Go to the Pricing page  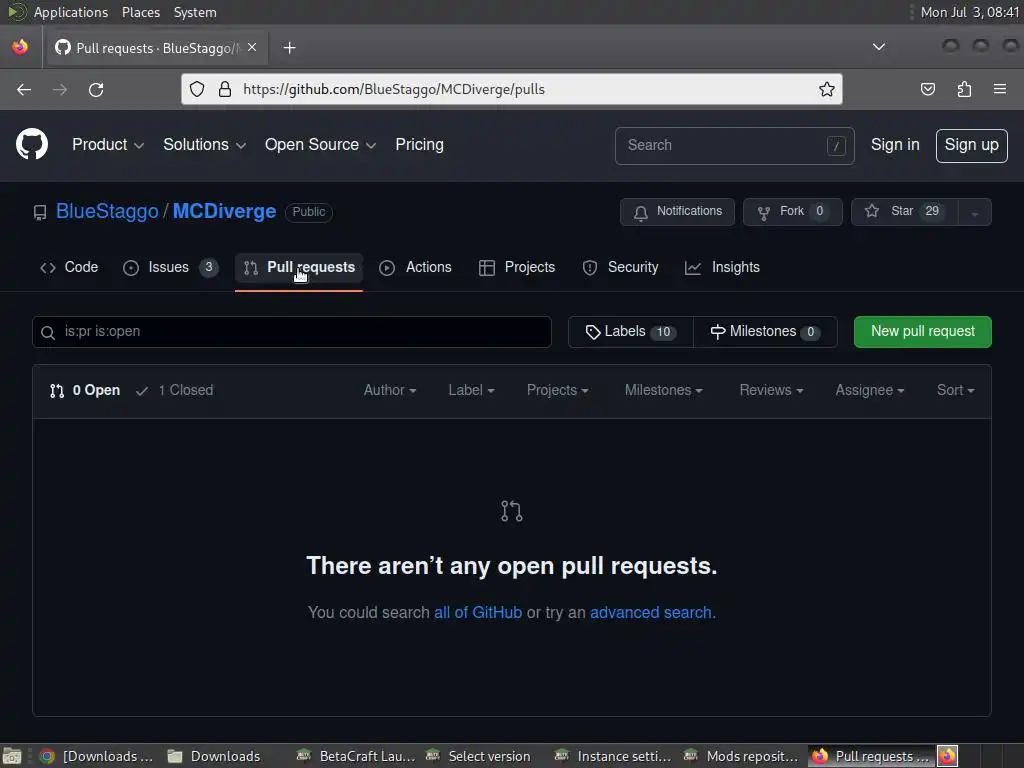click(x=419, y=145)
